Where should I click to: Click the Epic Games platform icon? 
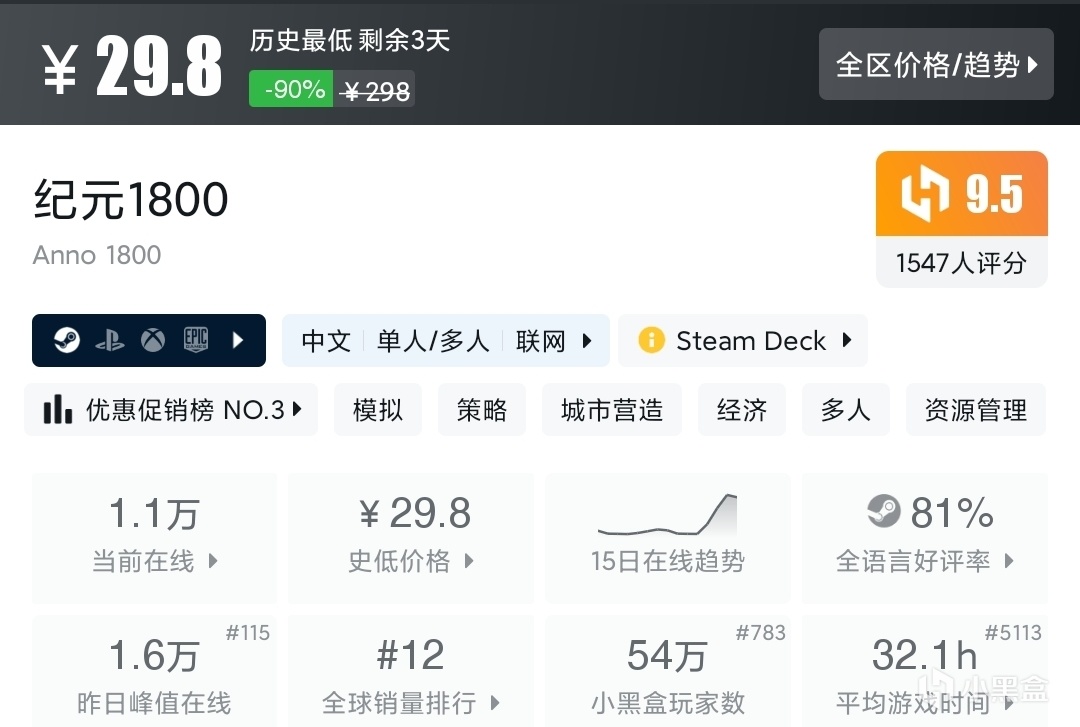[x=195, y=341]
